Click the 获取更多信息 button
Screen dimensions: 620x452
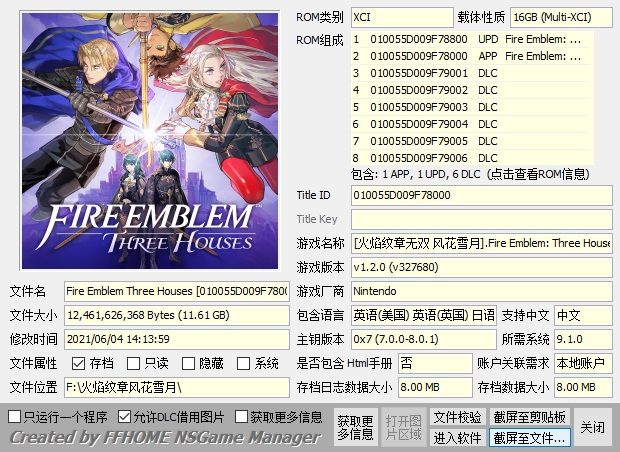(x=355, y=427)
